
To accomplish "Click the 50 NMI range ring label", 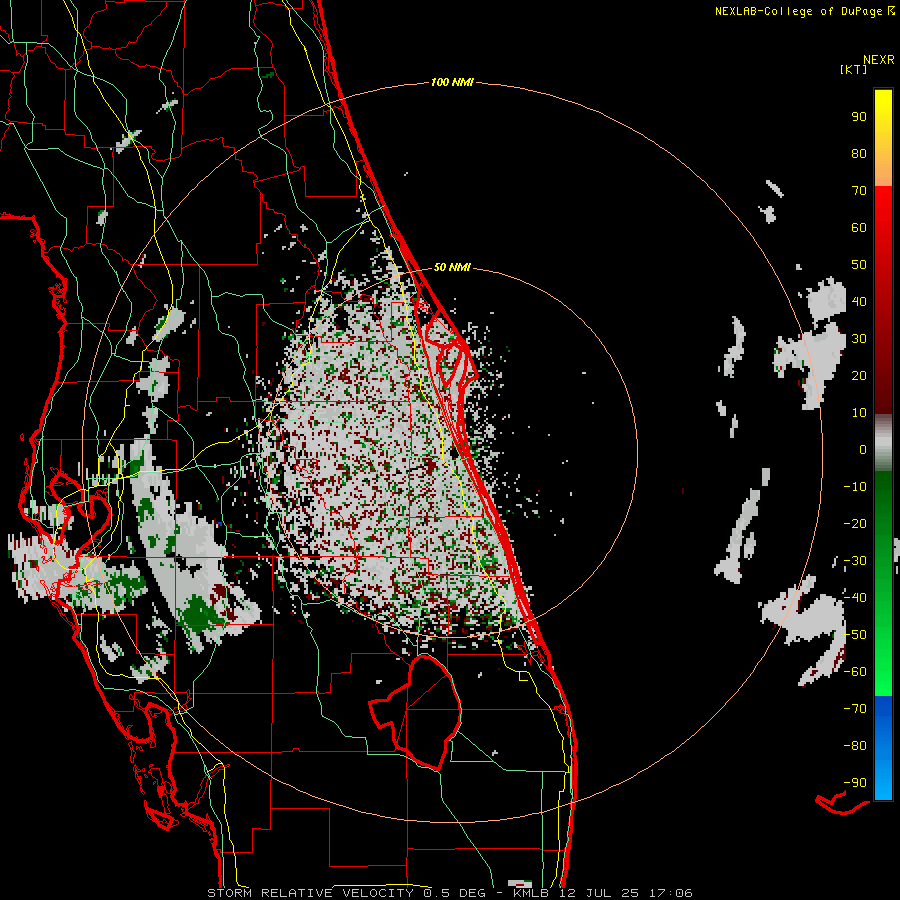I will 452,267.
